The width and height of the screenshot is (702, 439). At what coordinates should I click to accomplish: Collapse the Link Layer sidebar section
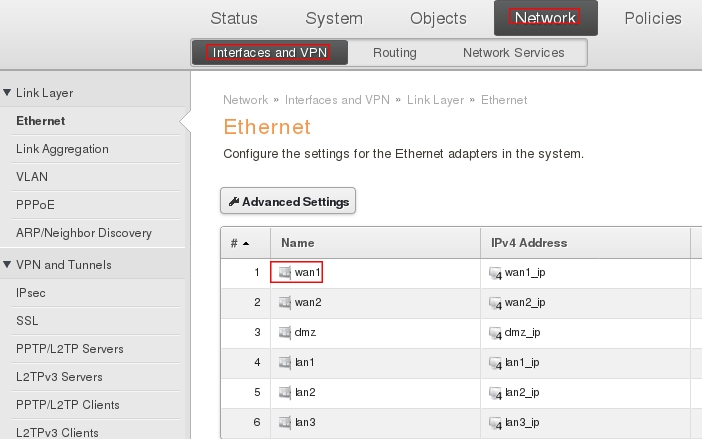(8, 93)
